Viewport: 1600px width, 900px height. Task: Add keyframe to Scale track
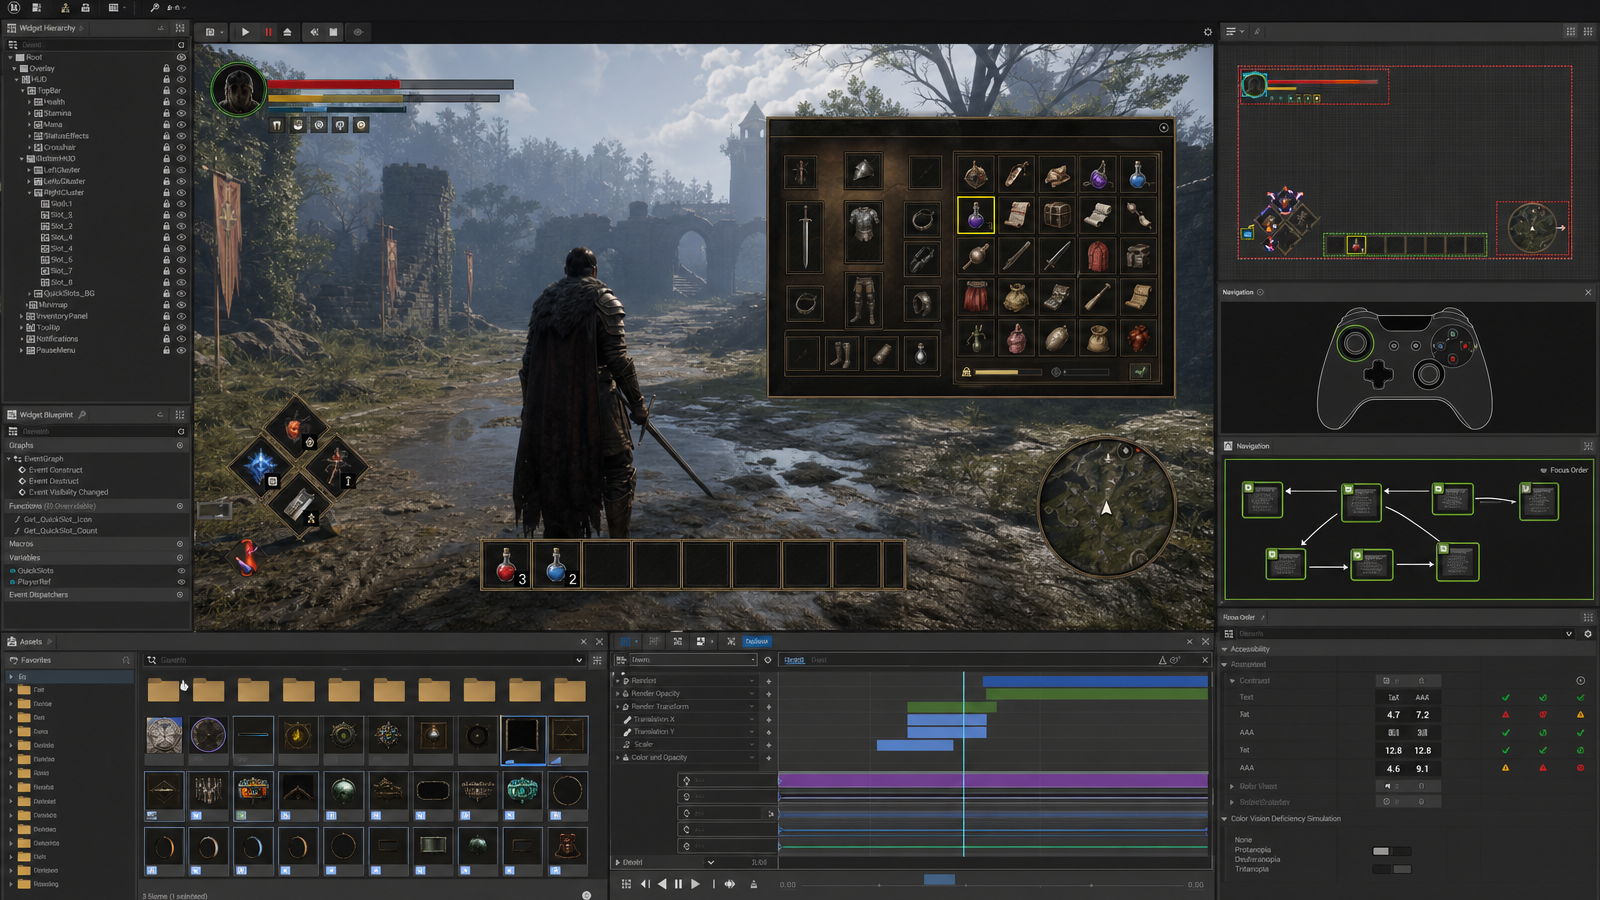click(x=769, y=745)
